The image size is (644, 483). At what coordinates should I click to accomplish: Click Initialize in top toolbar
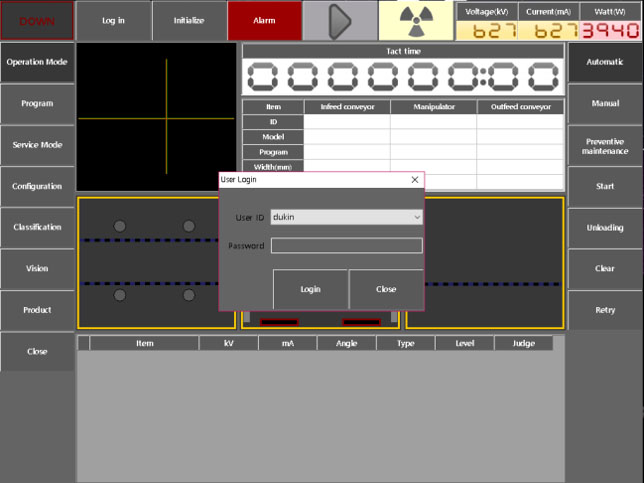pos(189,21)
